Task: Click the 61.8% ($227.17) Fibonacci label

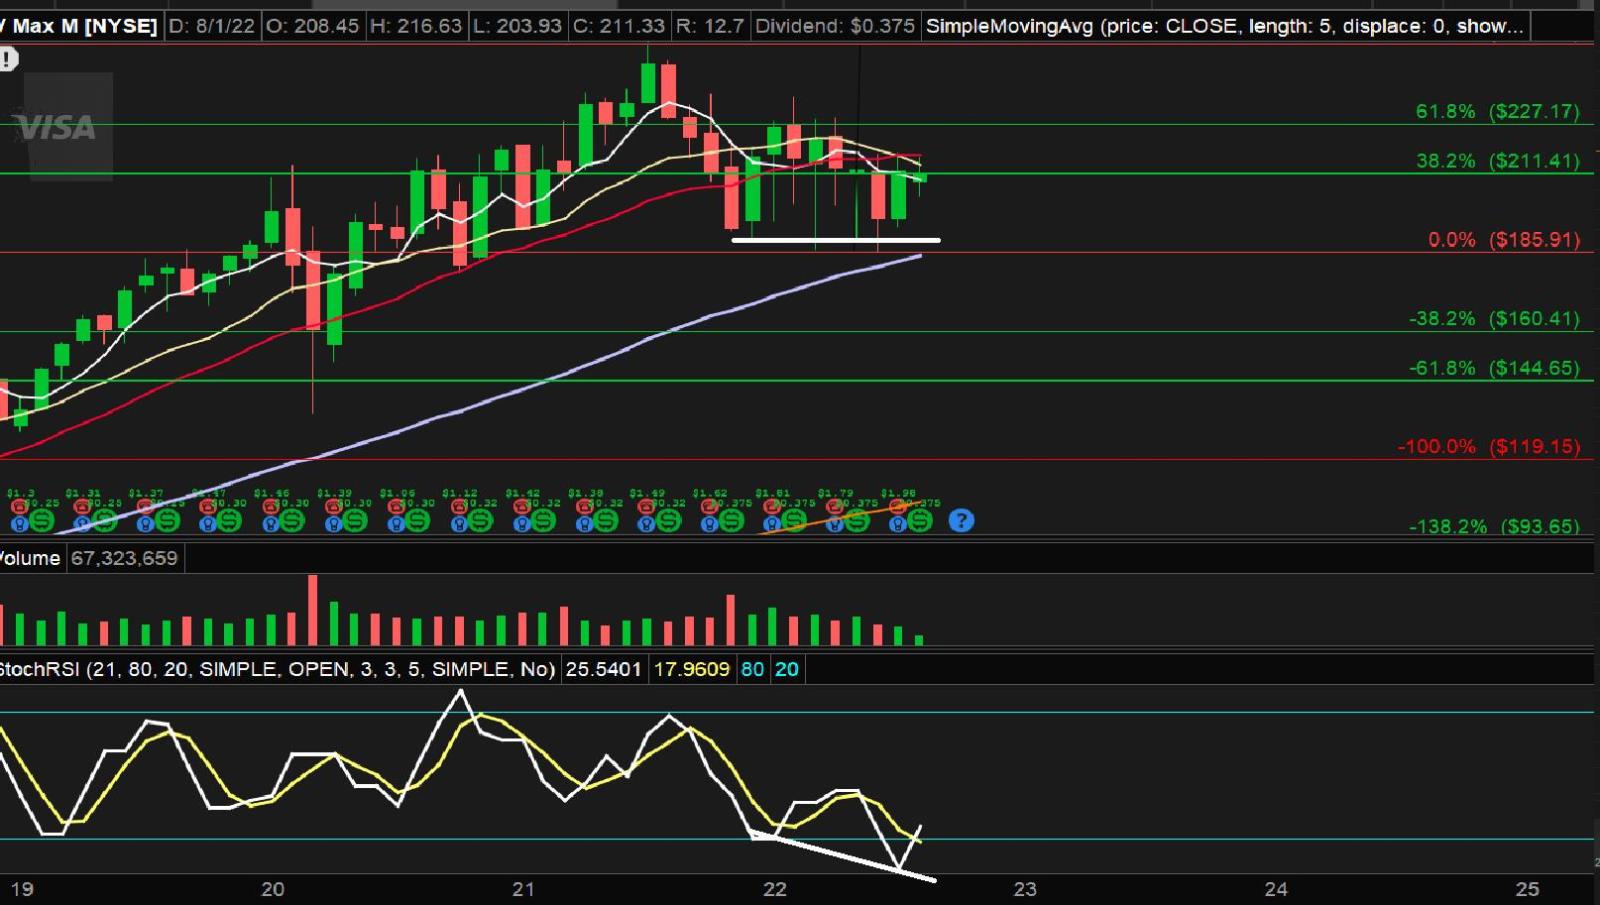Action: 1497,111
